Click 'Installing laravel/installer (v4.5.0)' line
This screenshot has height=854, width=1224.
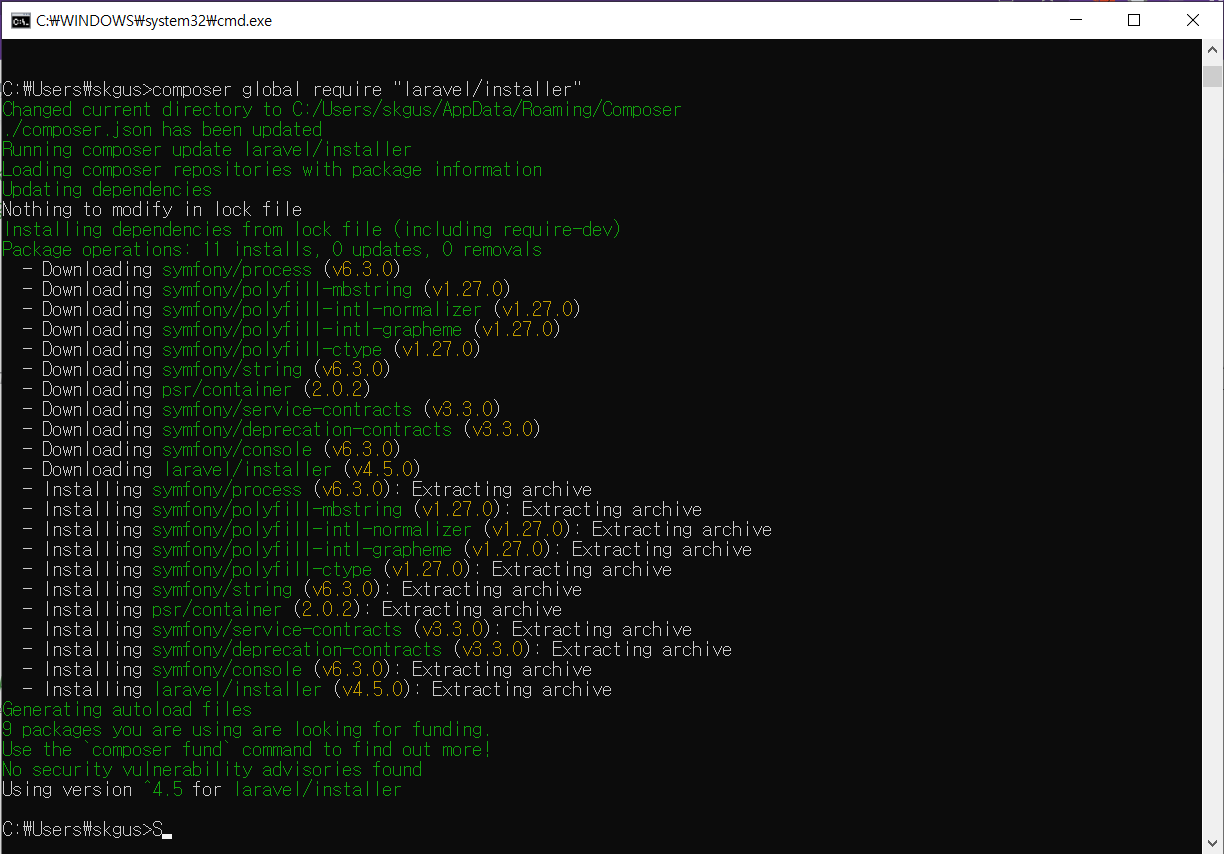317,689
